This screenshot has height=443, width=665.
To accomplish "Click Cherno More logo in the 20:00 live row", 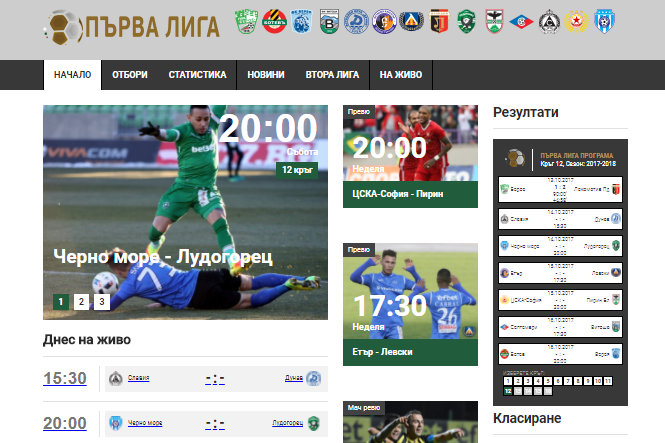I will tap(115, 423).
